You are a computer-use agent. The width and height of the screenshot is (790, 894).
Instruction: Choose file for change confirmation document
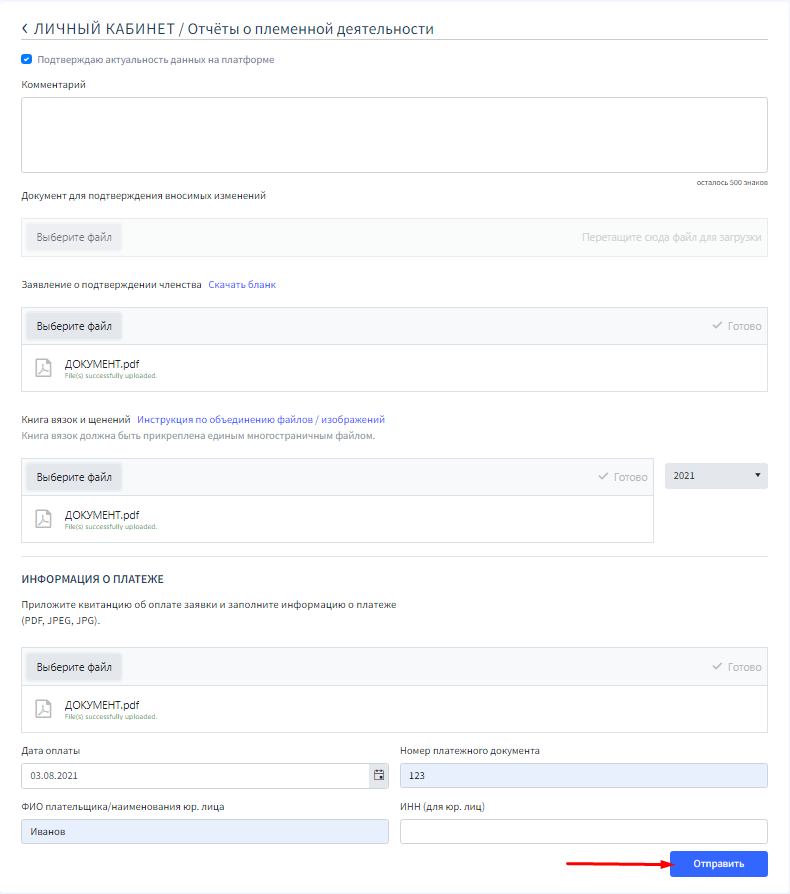(x=74, y=238)
